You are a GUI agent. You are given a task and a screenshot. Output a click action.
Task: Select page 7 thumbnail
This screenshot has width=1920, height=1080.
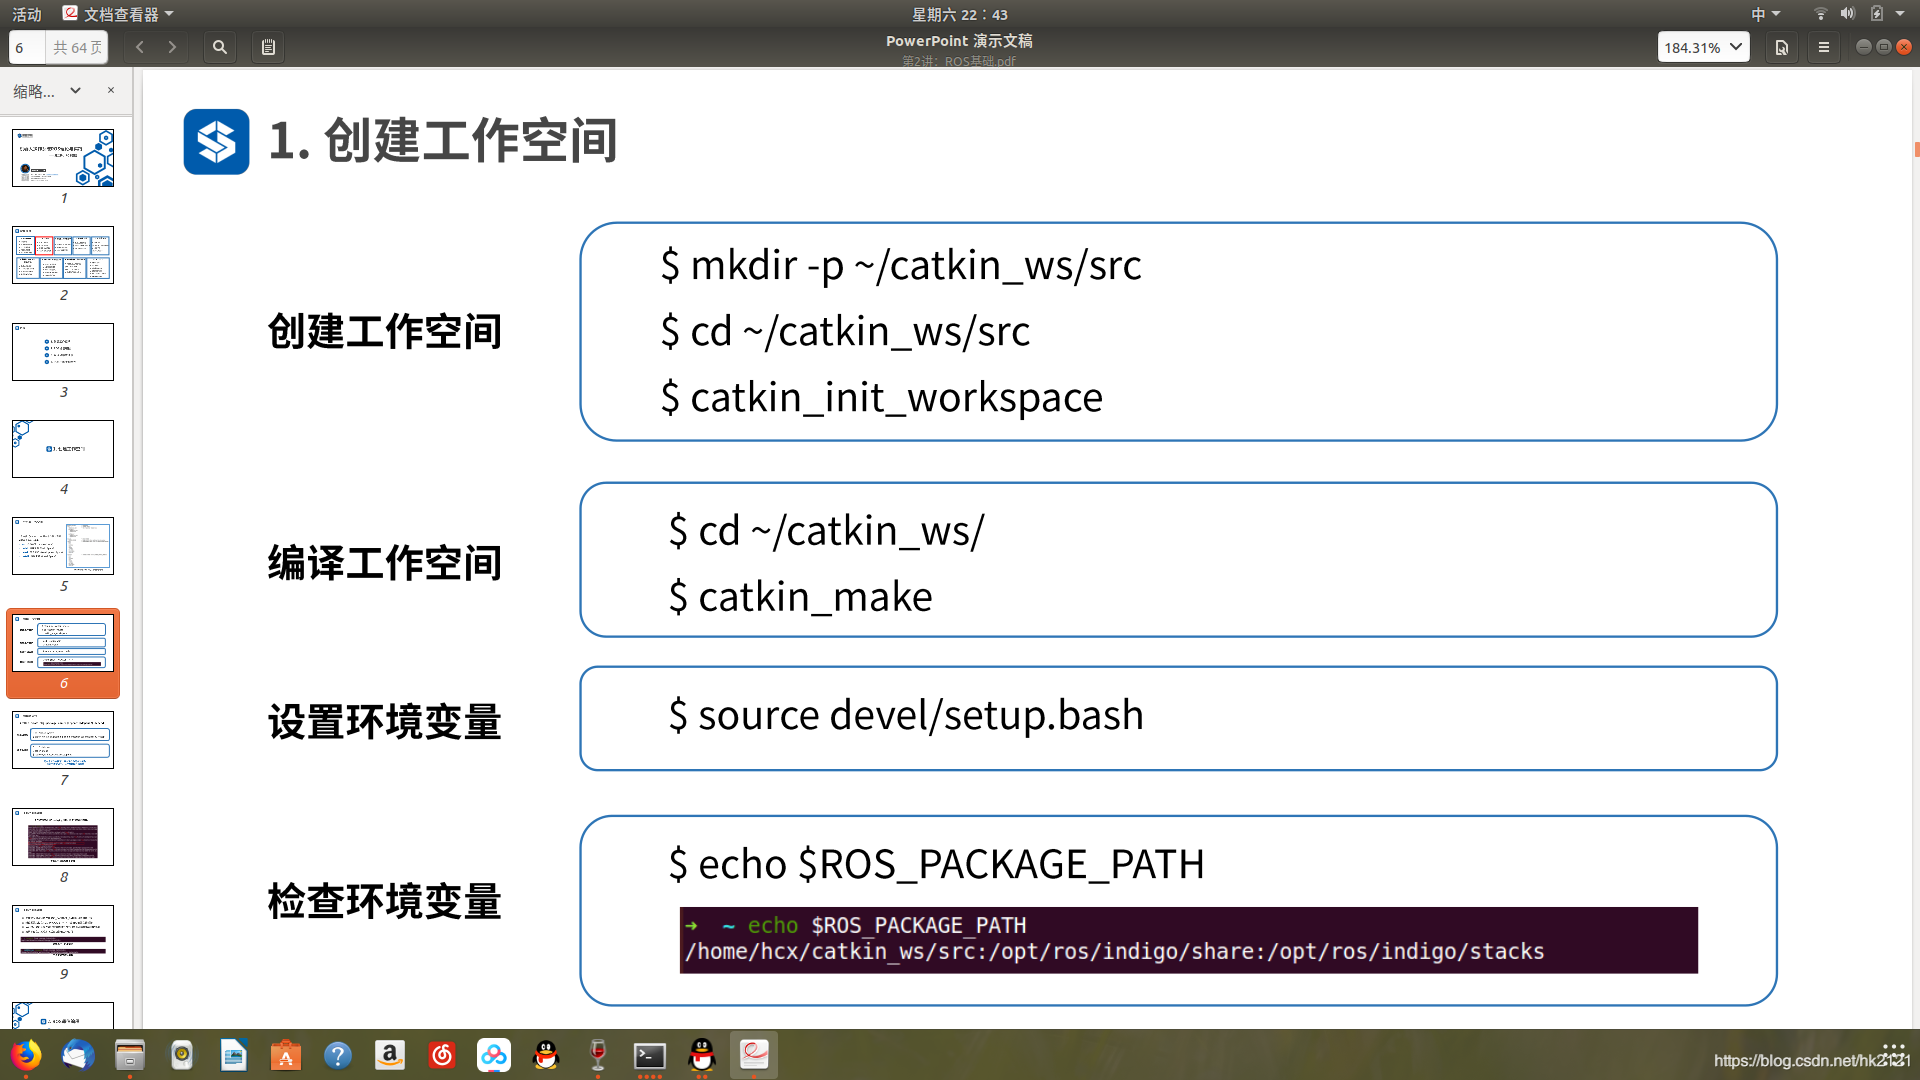pos(63,740)
